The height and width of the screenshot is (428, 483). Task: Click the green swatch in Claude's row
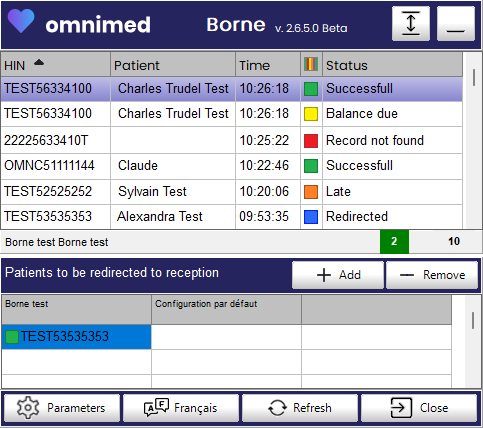point(311,166)
